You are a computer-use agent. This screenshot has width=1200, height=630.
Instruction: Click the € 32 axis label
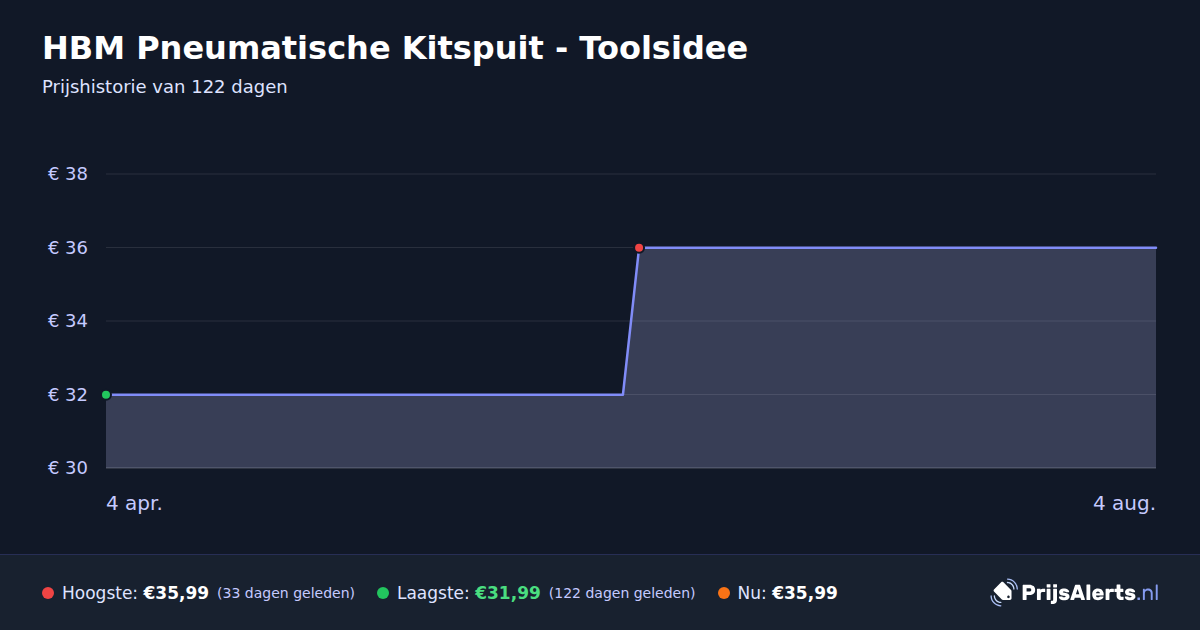click(68, 395)
